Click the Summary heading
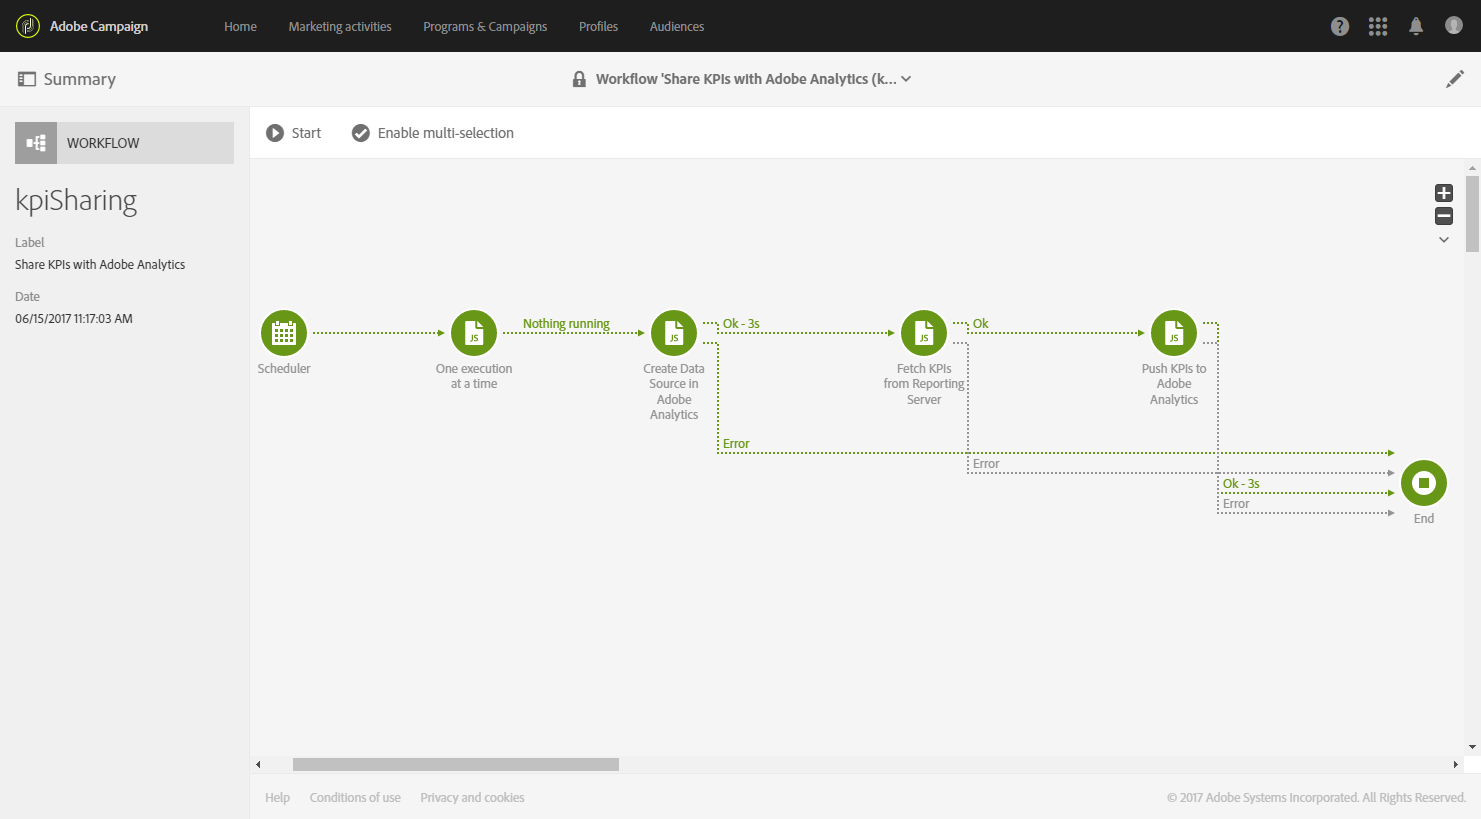Viewport: 1481px width, 819px height. [80, 79]
